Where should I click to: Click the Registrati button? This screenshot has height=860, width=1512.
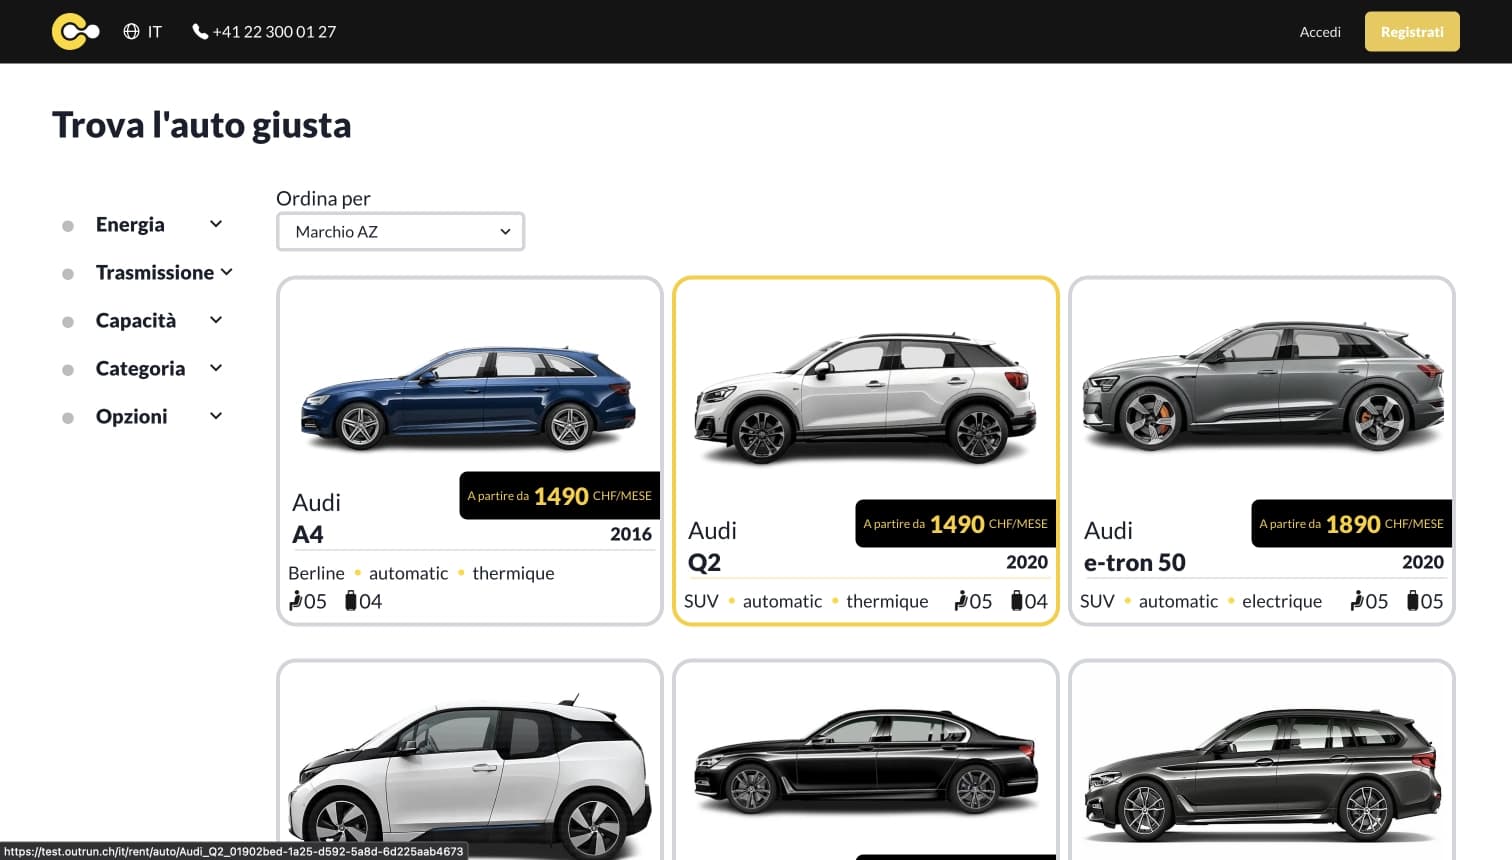[x=1412, y=32]
